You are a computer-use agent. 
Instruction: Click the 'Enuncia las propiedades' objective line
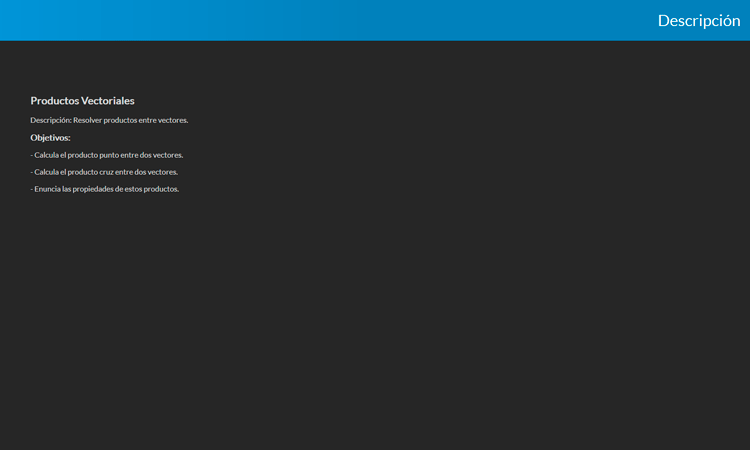[x=105, y=189]
